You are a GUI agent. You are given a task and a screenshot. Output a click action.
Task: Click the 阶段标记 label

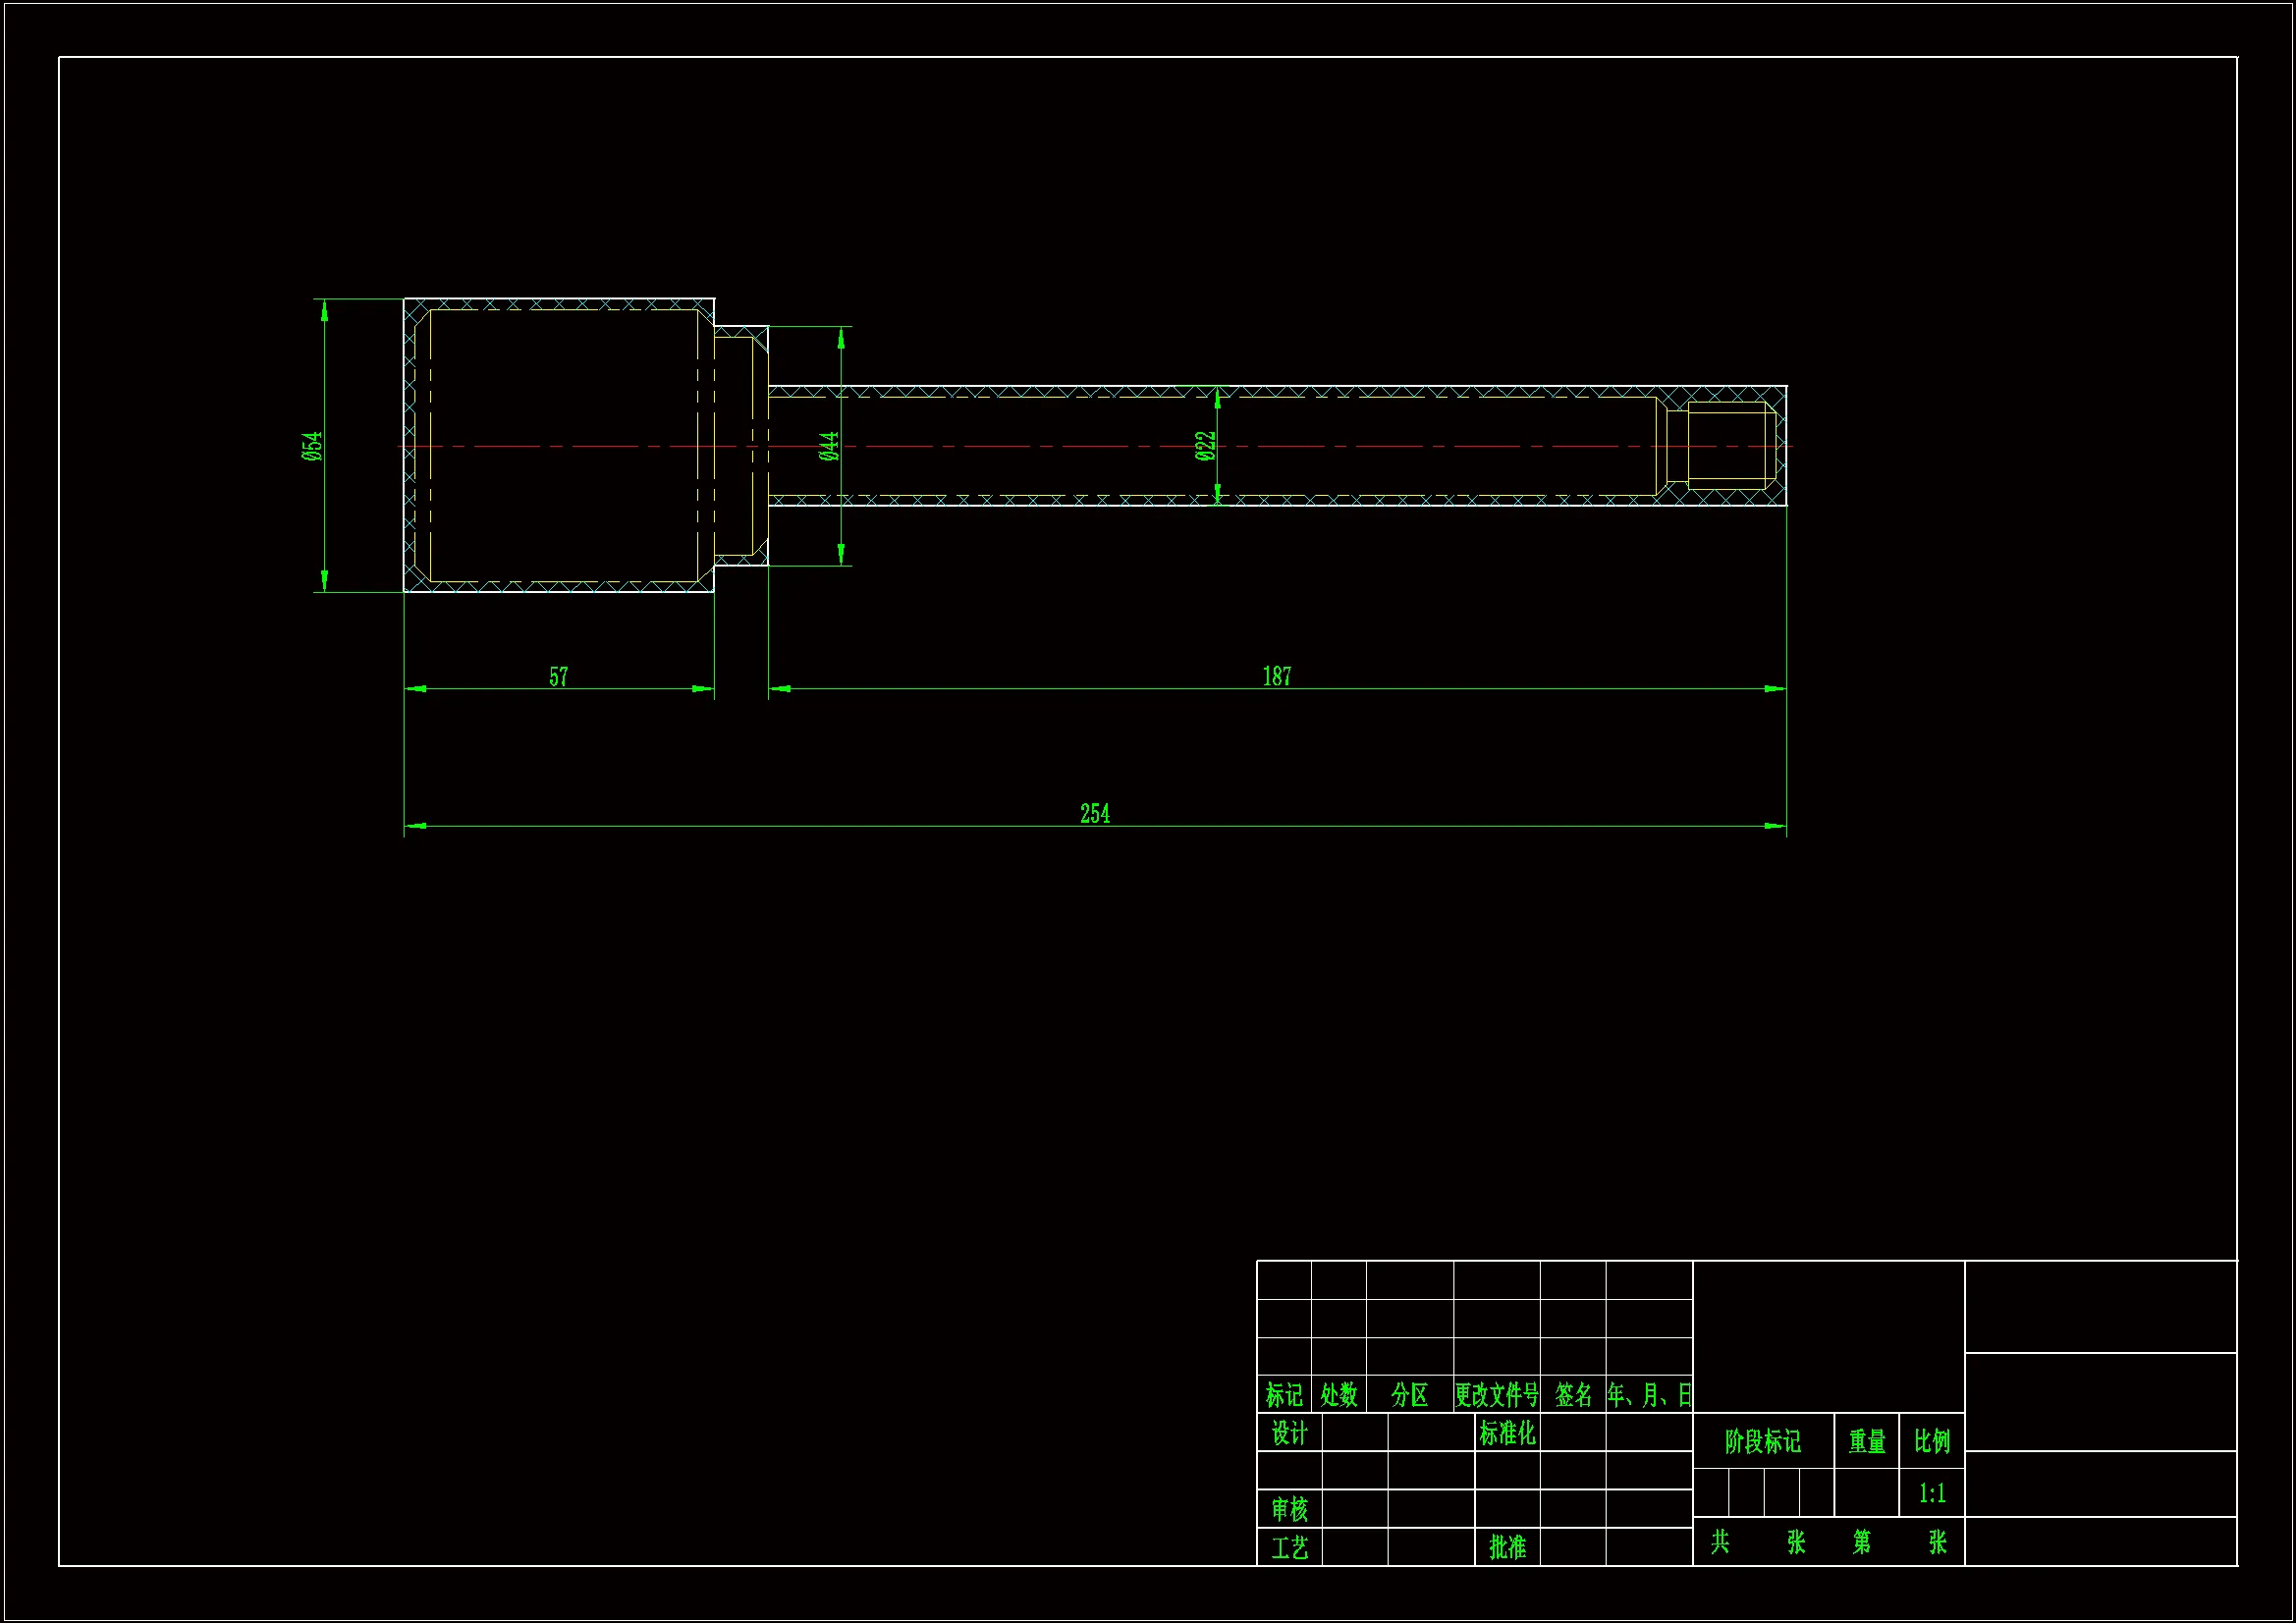tap(1762, 1441)
